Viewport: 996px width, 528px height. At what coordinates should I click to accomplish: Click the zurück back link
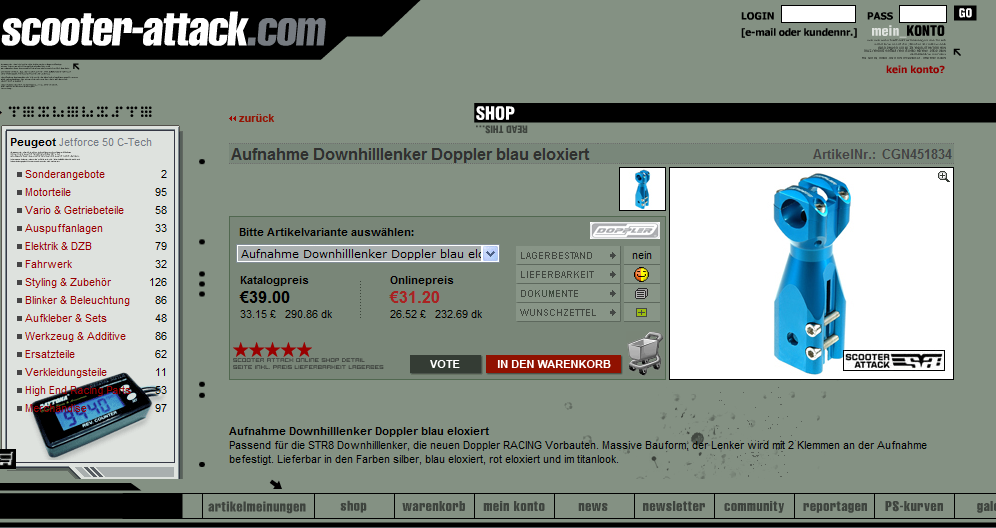point(252,118)
